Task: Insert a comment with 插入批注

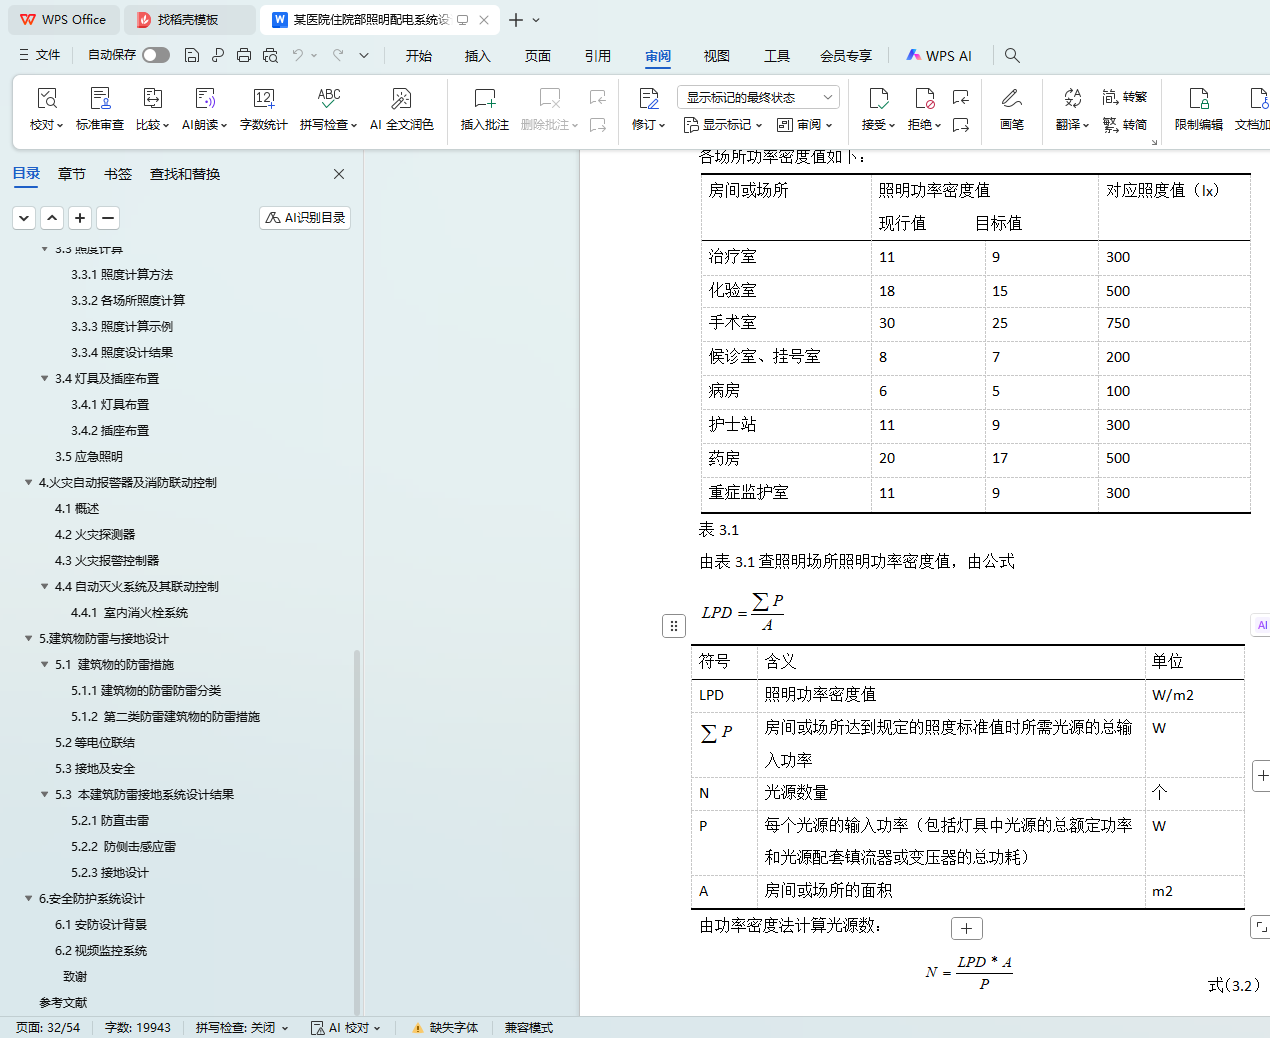Action: [485, 109]
